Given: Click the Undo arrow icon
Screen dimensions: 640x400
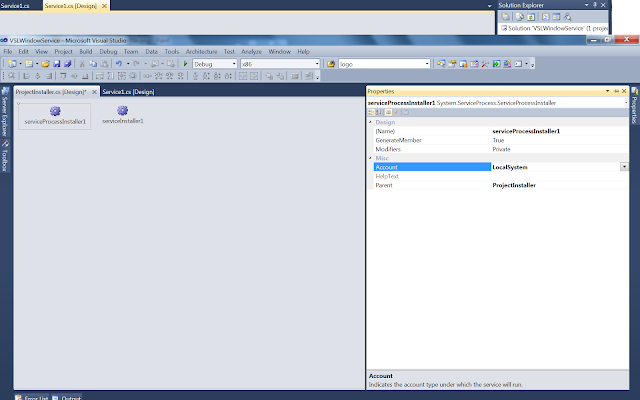Looking at the screenshot, I should 119,64.
